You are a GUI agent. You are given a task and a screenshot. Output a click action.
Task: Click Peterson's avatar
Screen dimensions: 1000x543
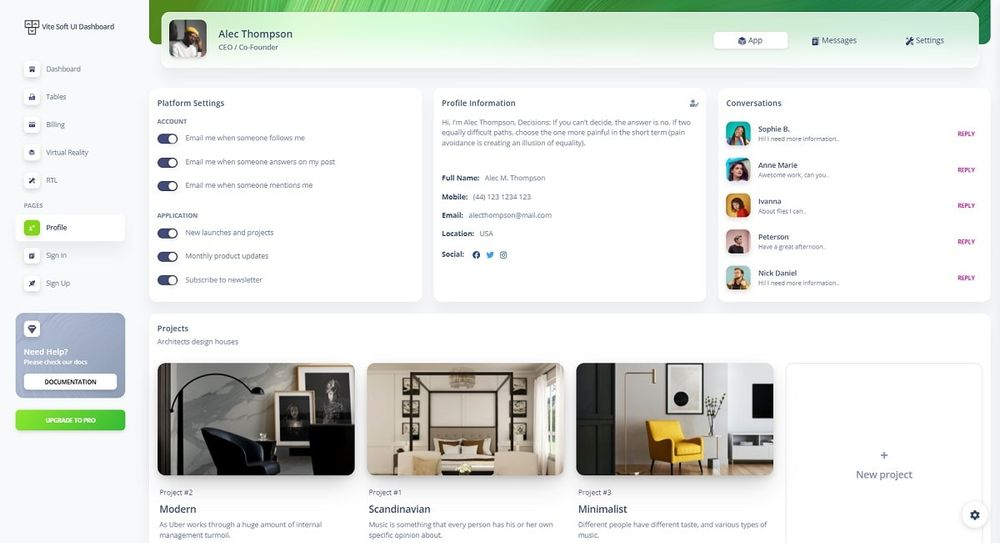[738, 242]
